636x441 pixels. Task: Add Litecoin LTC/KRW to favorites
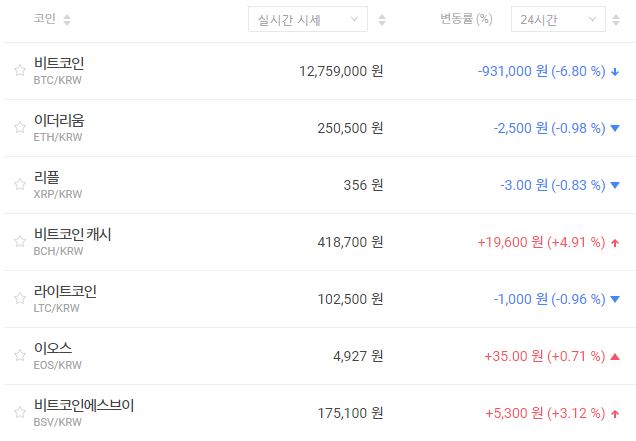(19, 299)
